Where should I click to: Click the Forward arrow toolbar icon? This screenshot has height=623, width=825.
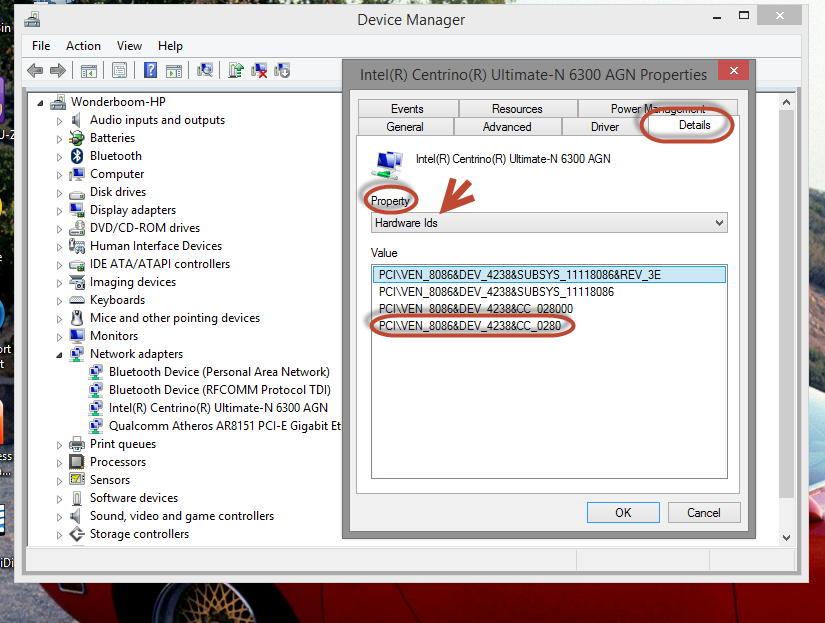[x=57, y=70]
